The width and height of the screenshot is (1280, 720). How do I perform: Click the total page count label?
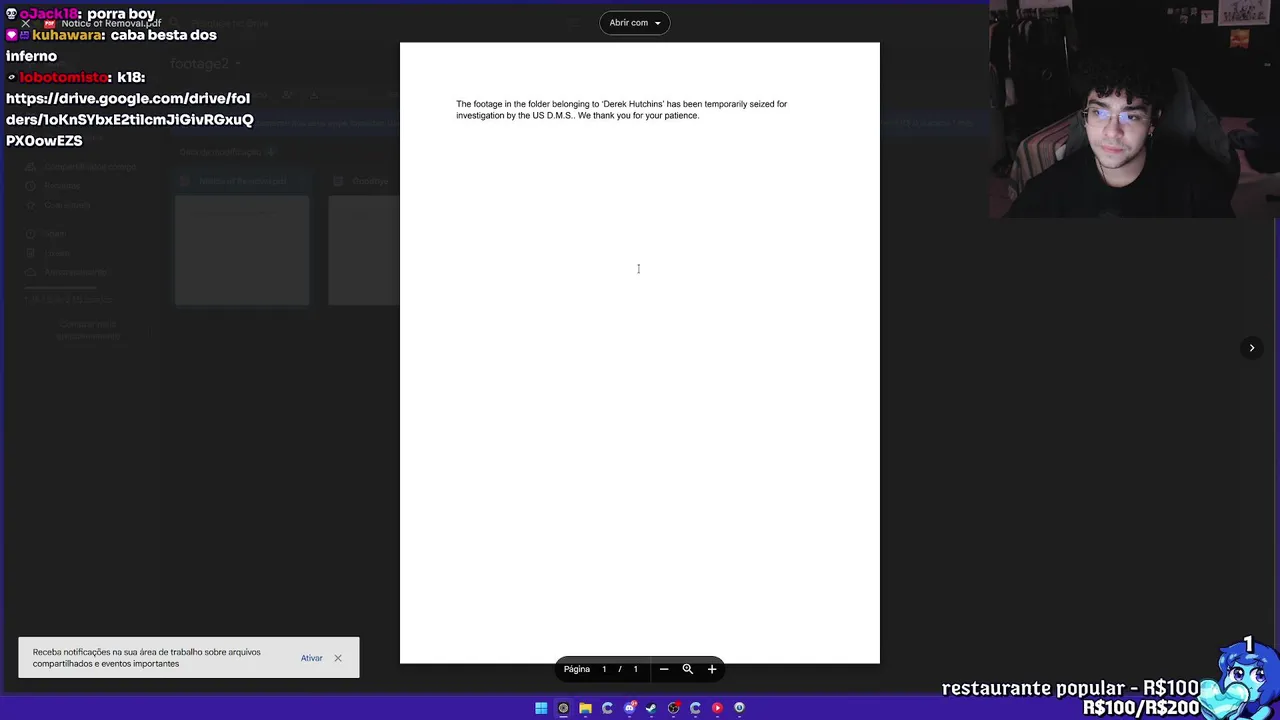point(635,669)
